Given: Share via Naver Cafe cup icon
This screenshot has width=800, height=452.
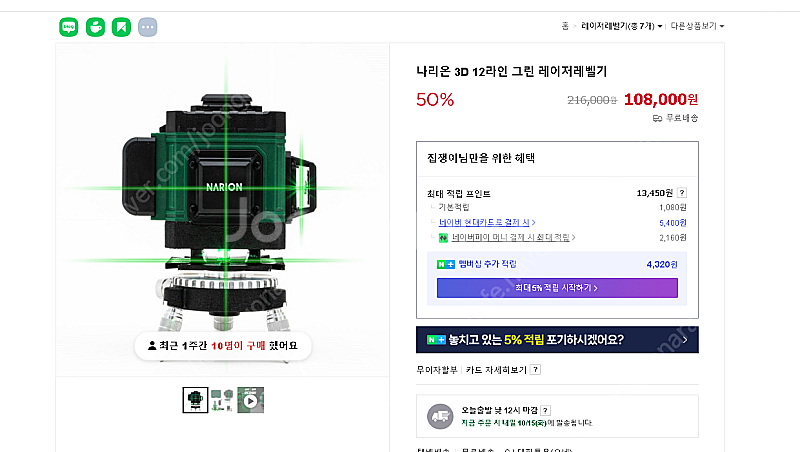Looking at the screenshot, I should (x=95, y=27).
